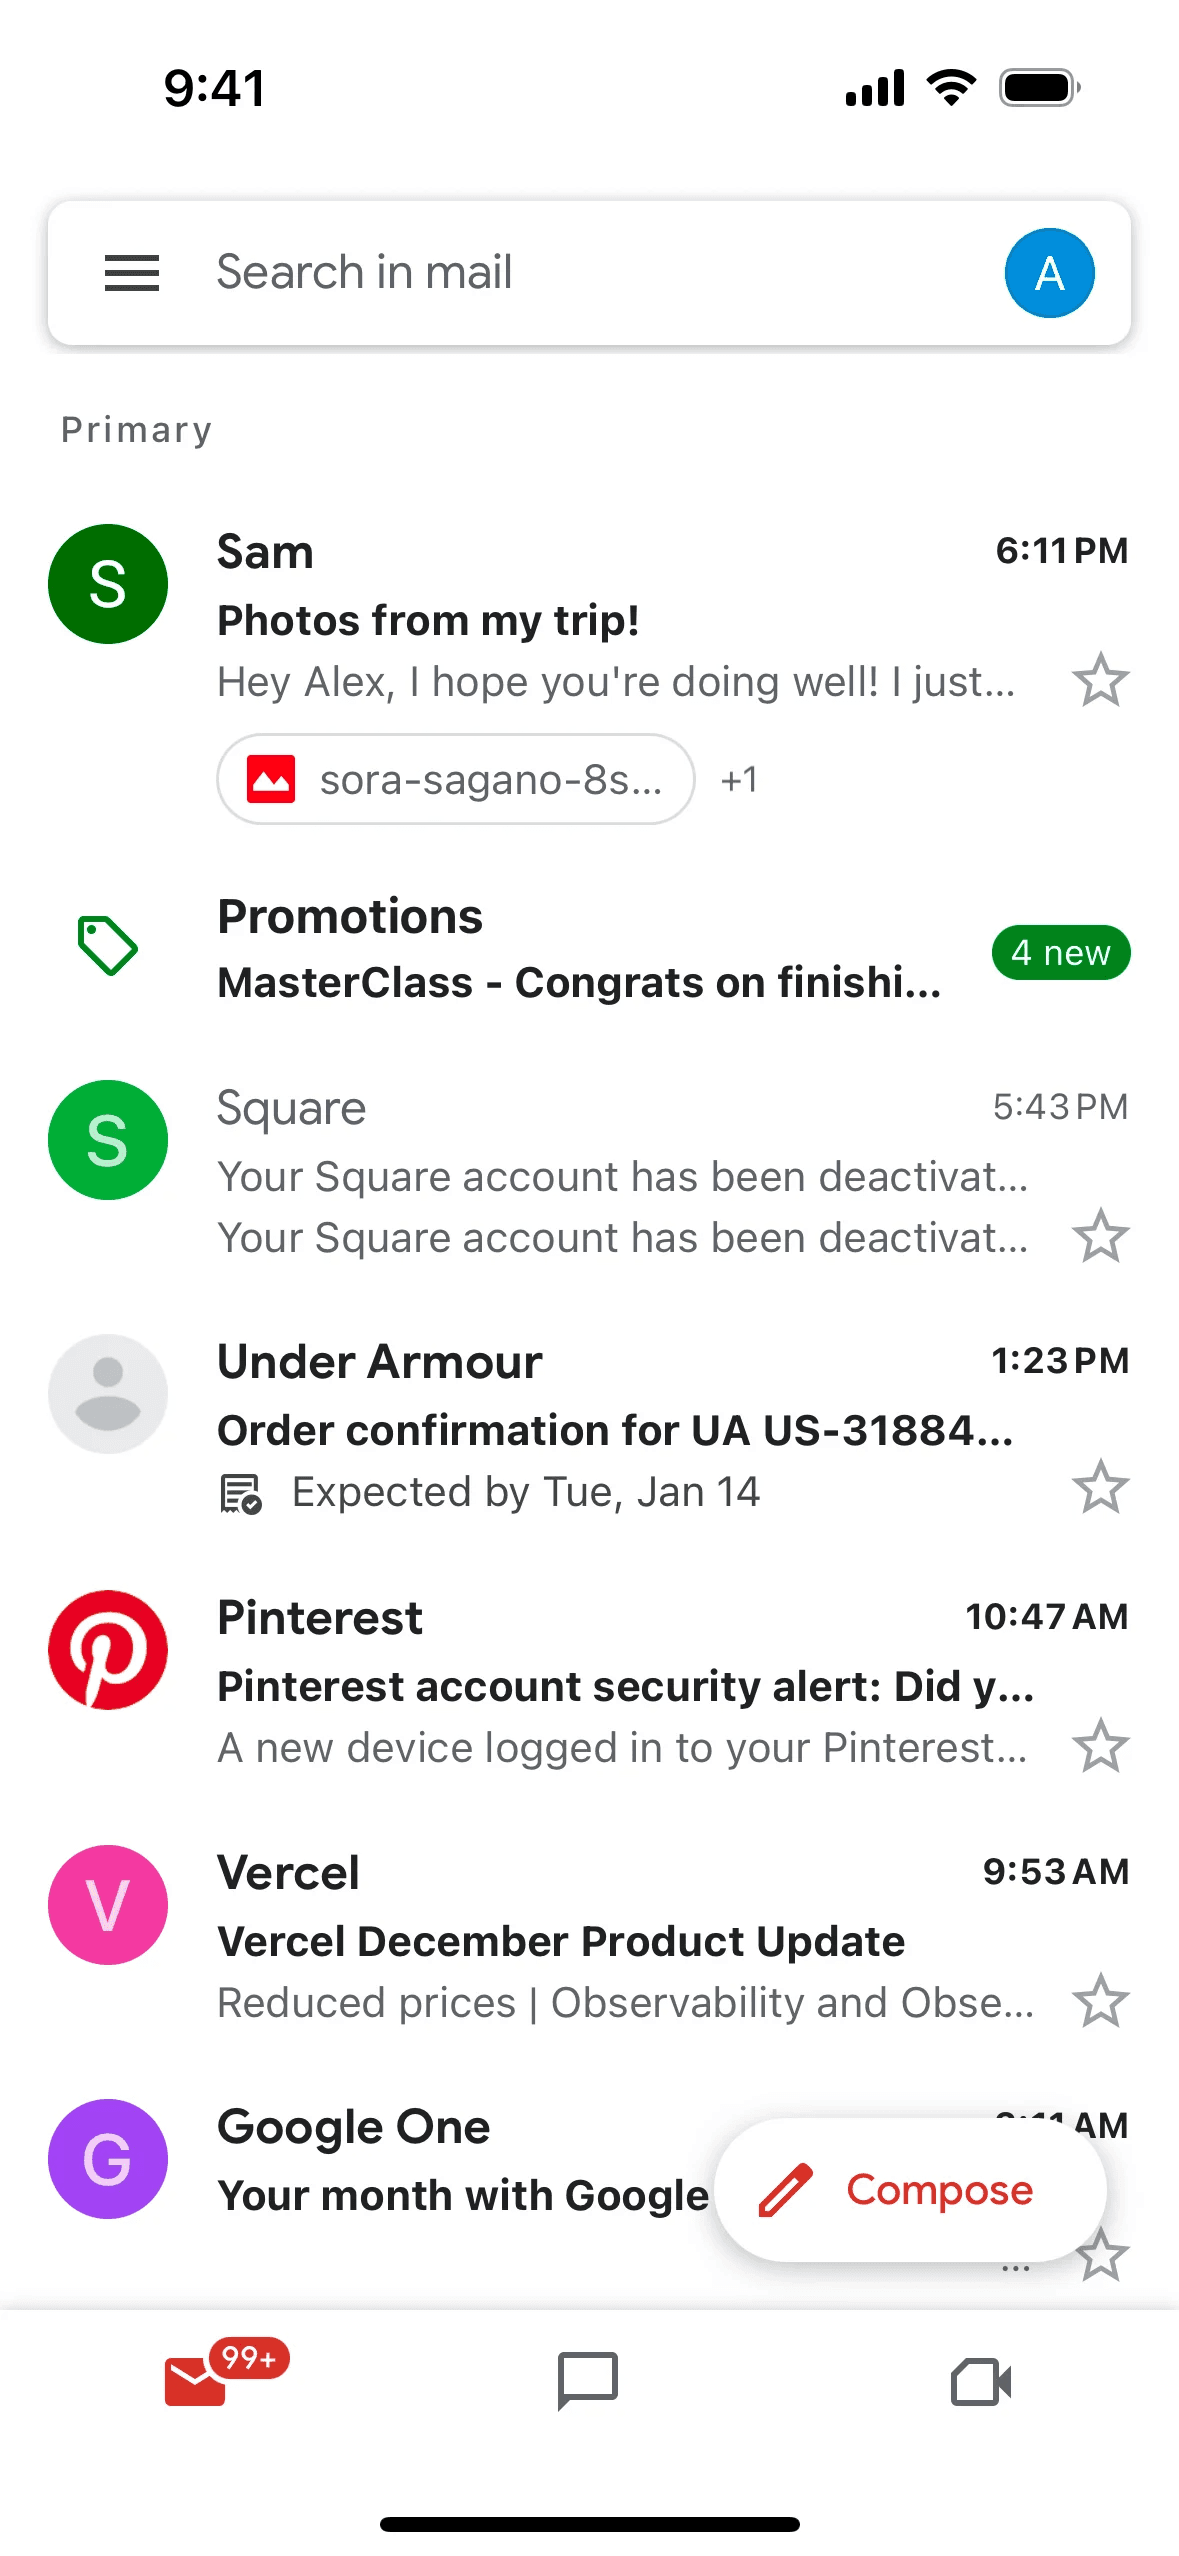Viewport: 1179px width, 2556px height.
Task: Select Vercel's pink V avatar
Action: [x=108, y=1905]
